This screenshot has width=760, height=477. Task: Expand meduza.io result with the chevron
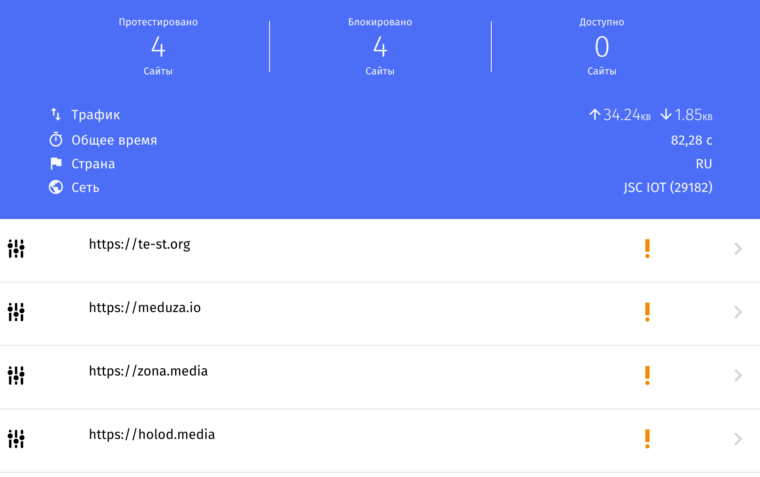tap(738, 312)
